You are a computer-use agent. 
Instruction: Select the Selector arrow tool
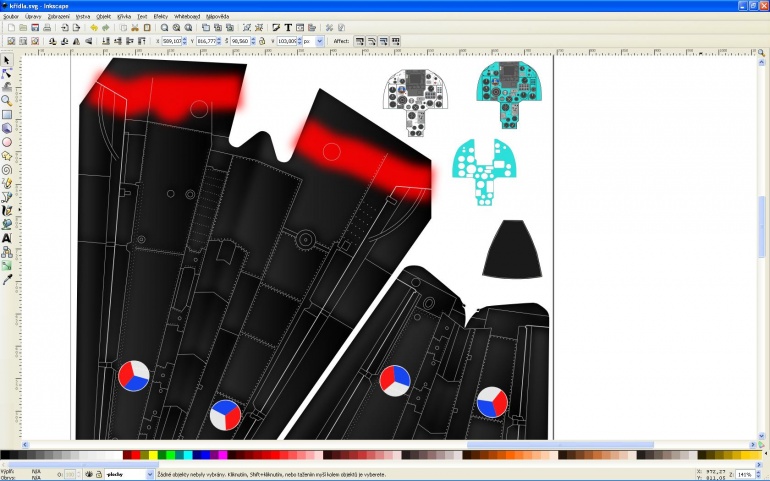pos(7,60)
